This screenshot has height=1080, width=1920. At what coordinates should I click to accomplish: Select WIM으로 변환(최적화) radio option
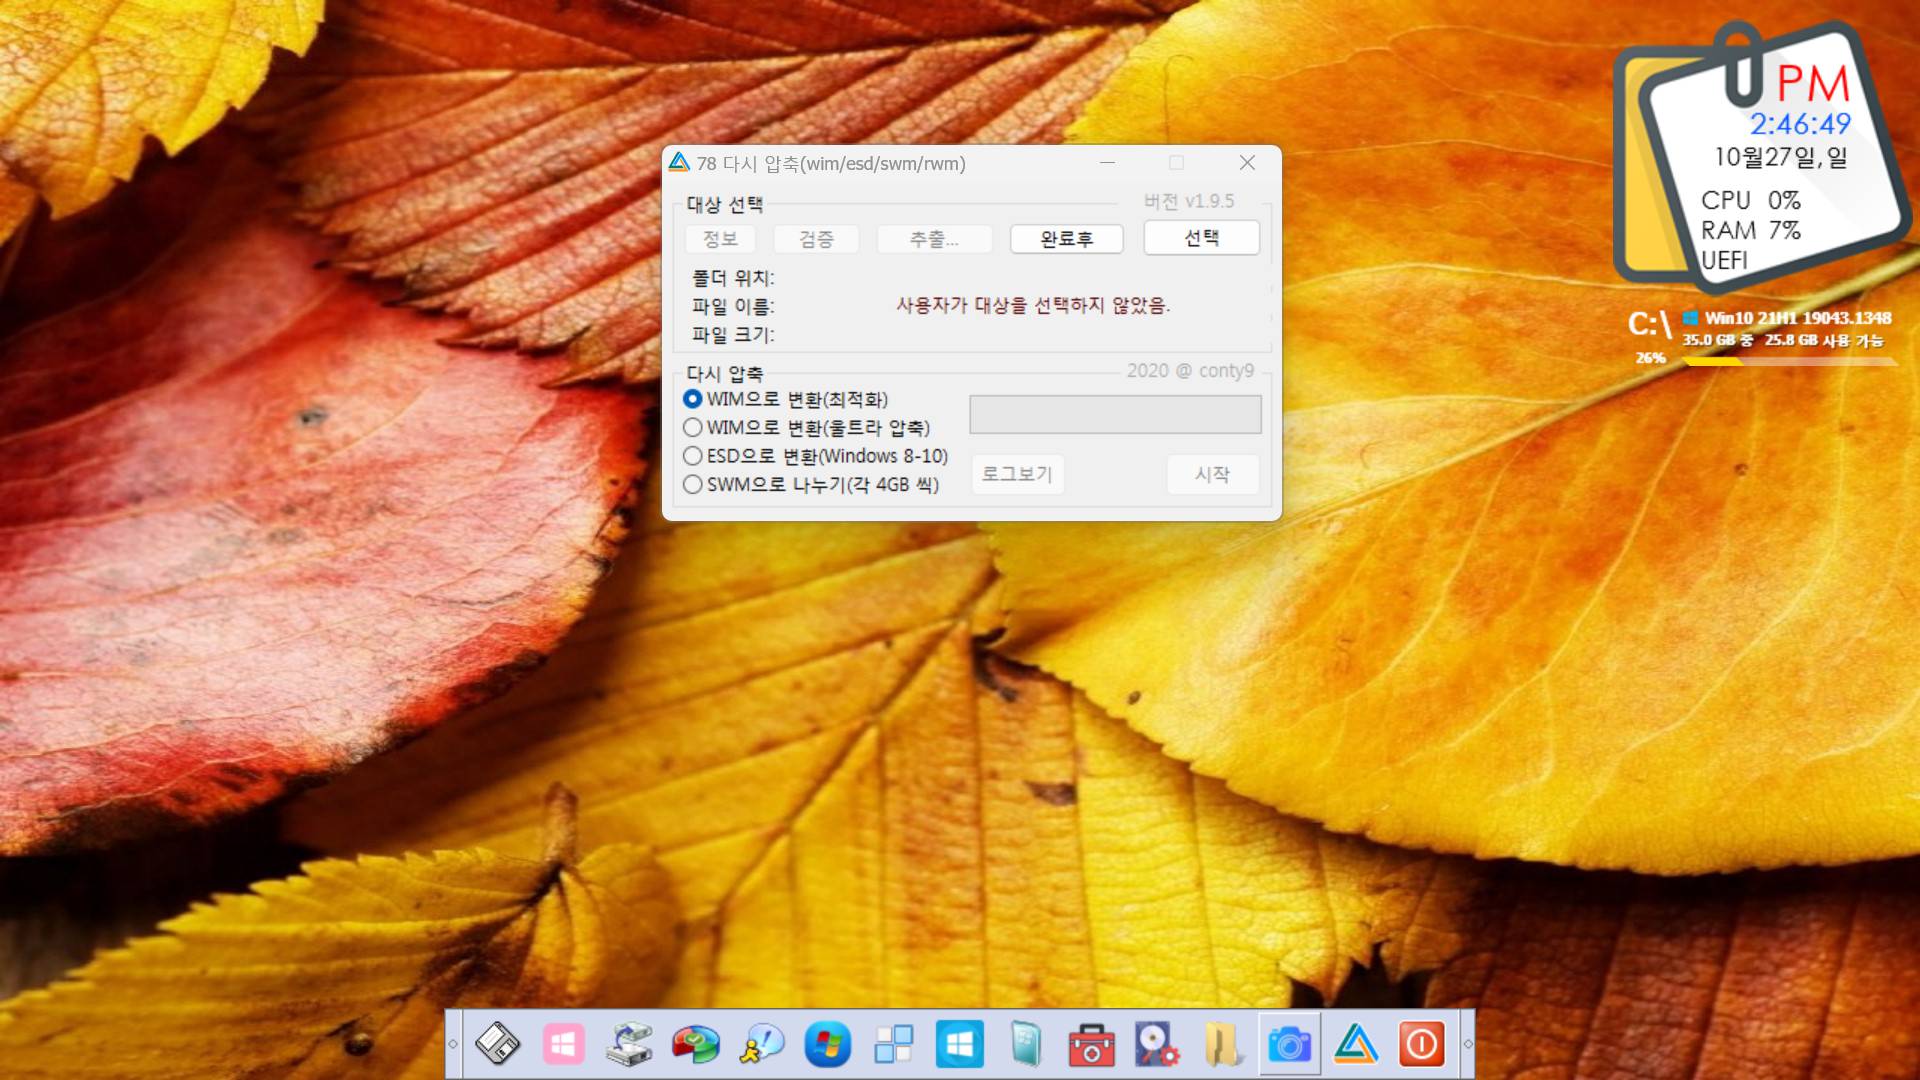click(787, 399)
